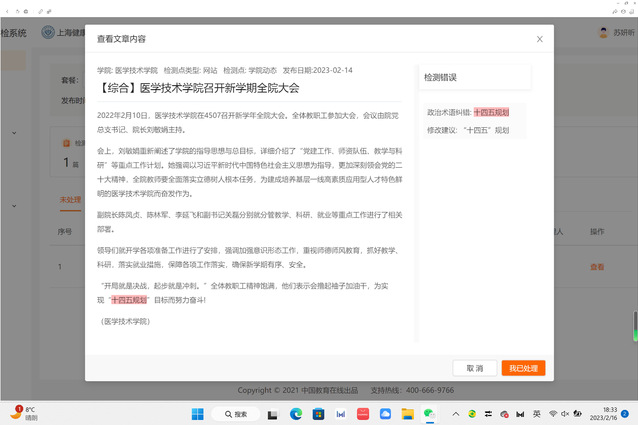Collapse the left sidebar chevron menu
Image resolution: width=638 pixels, height=425 pixels.
click(x=13, y=132)
